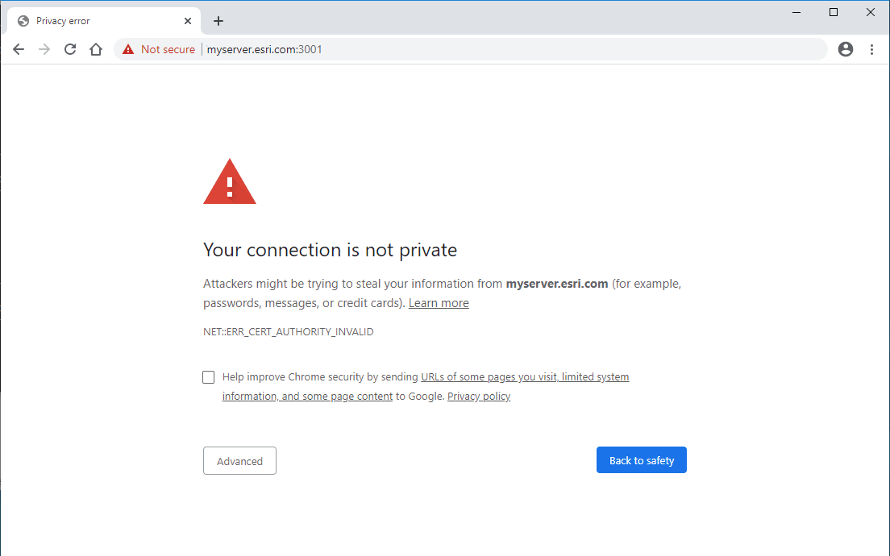Go to the browser home page
The height and width of the screenshot is (556, 890).
tap(96, 49)
